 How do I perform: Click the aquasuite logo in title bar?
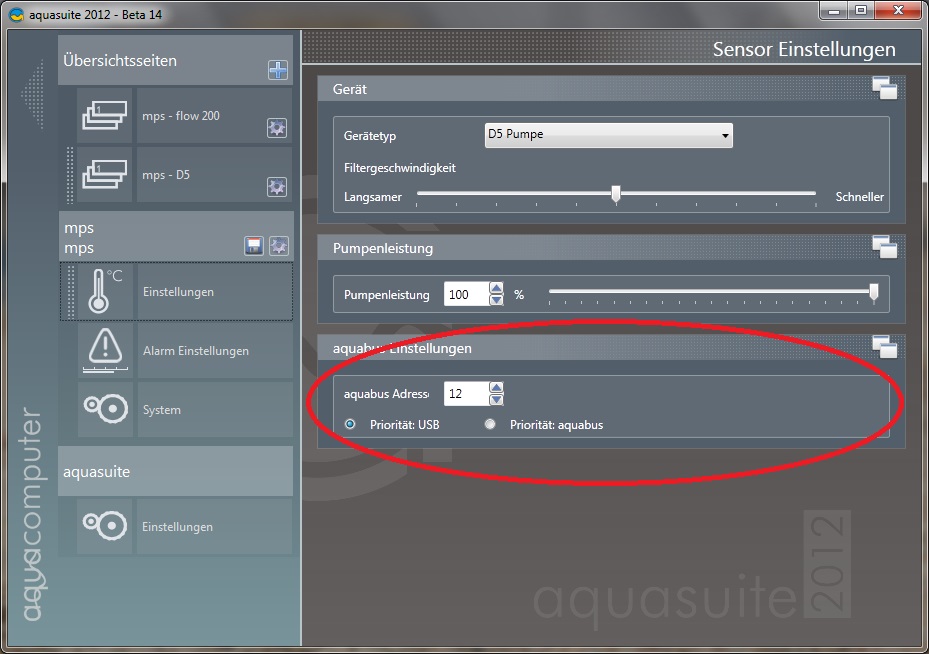pos(17,15)
